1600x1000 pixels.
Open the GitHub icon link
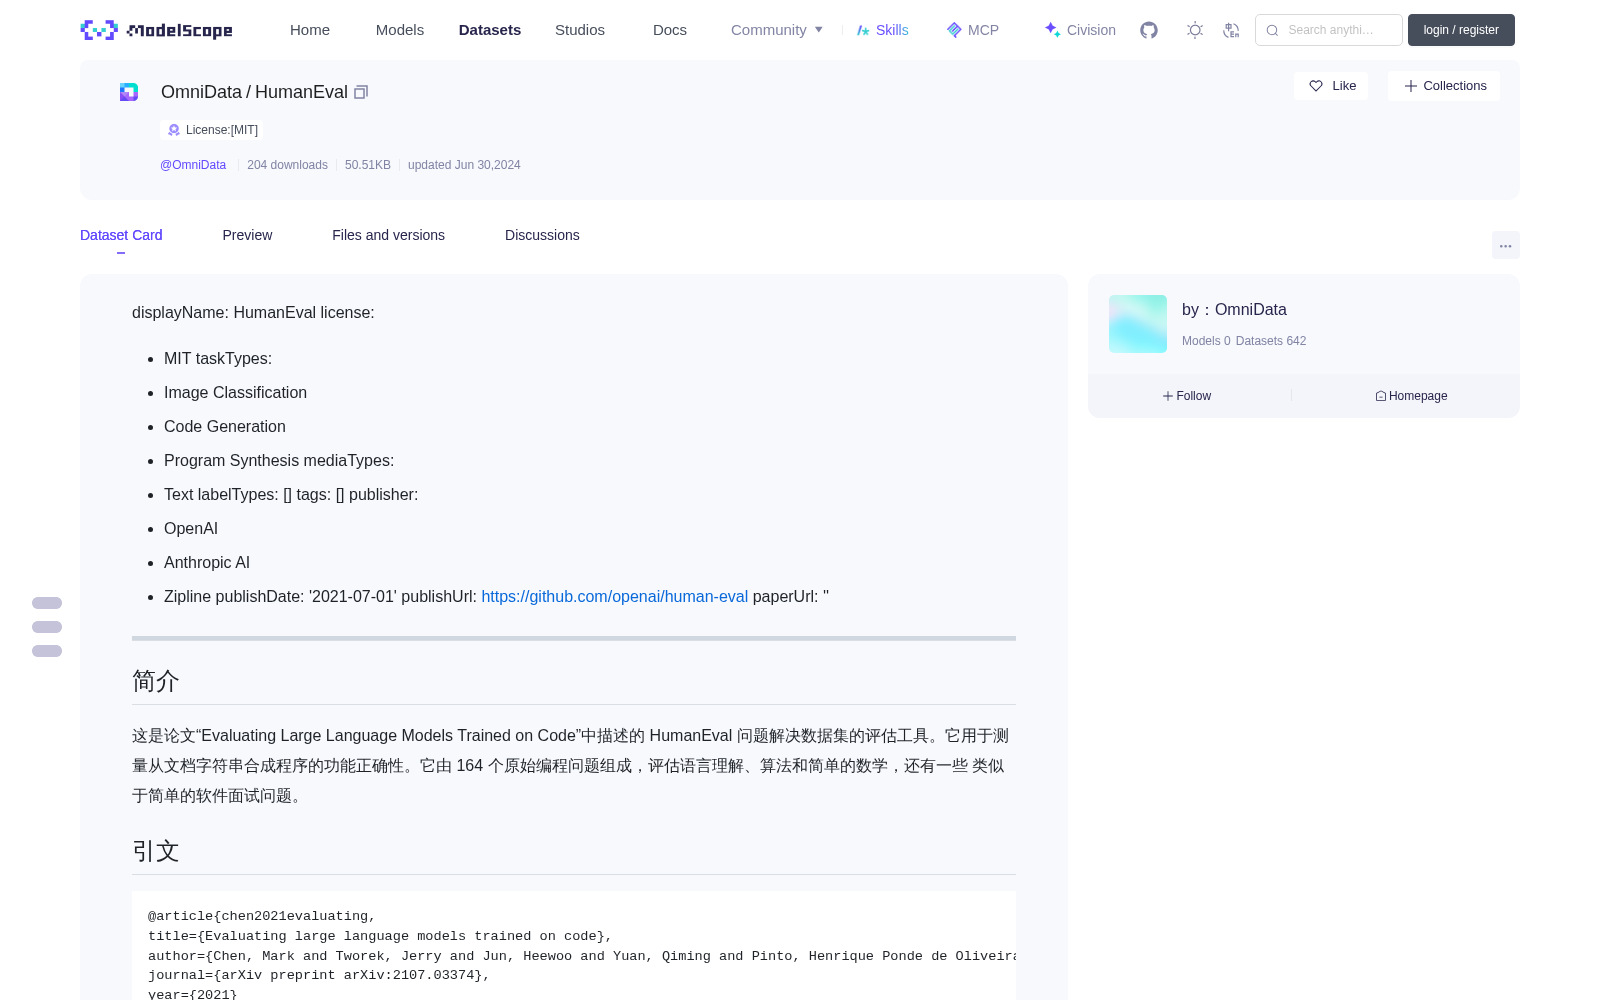1149,30
